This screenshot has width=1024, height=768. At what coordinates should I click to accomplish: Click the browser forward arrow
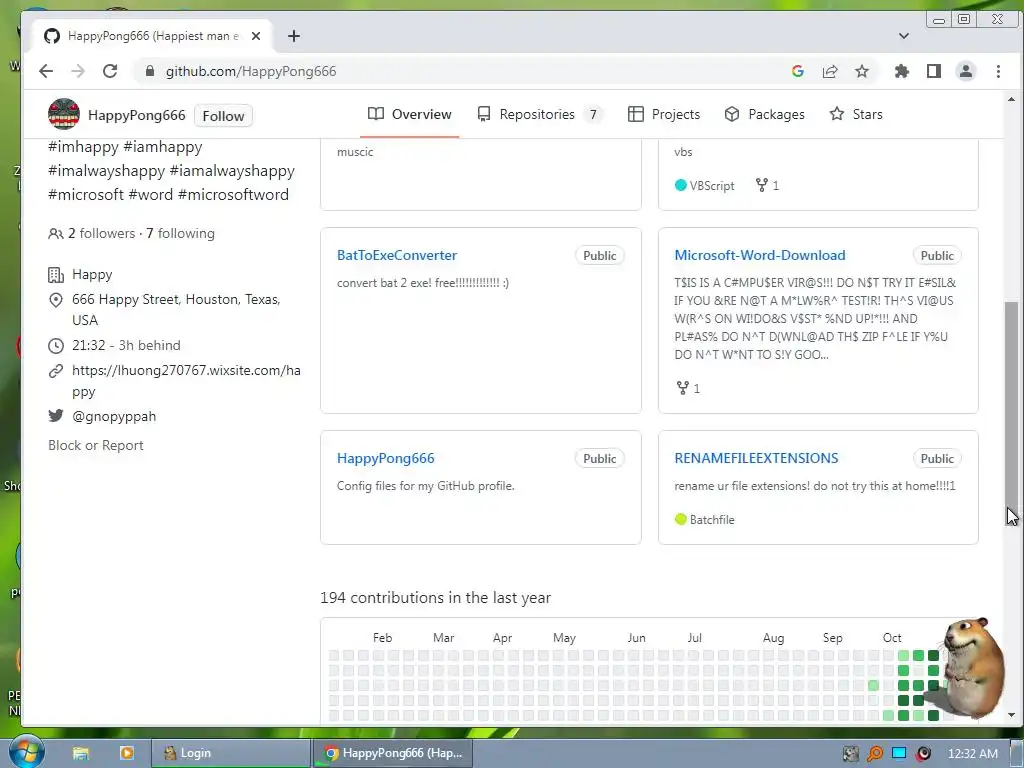point(78,71)
